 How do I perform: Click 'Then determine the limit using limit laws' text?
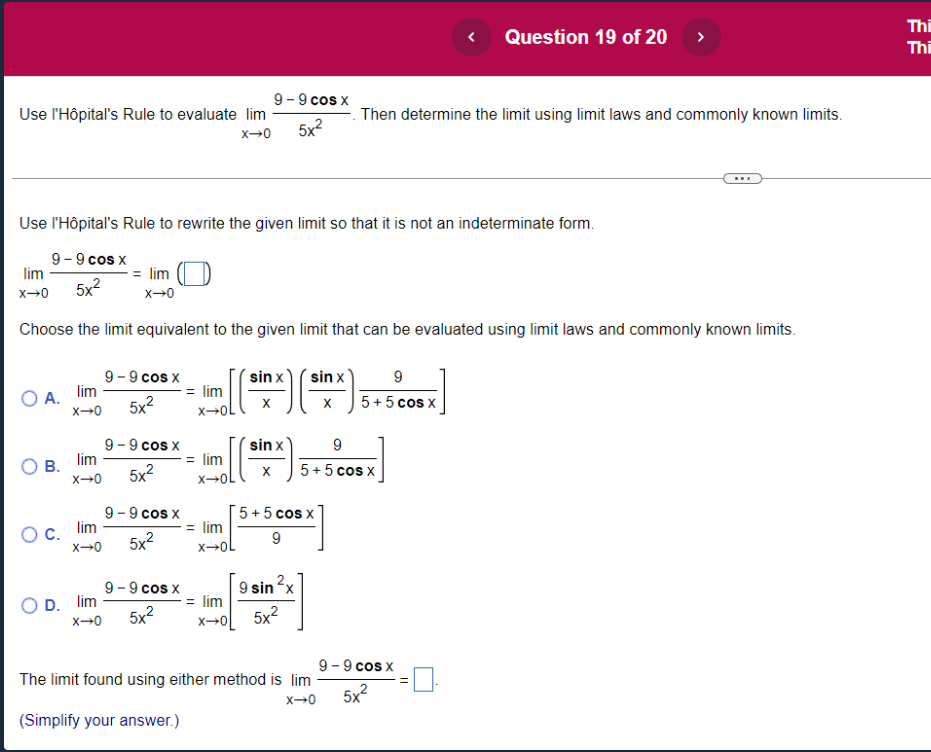[601, 114]
